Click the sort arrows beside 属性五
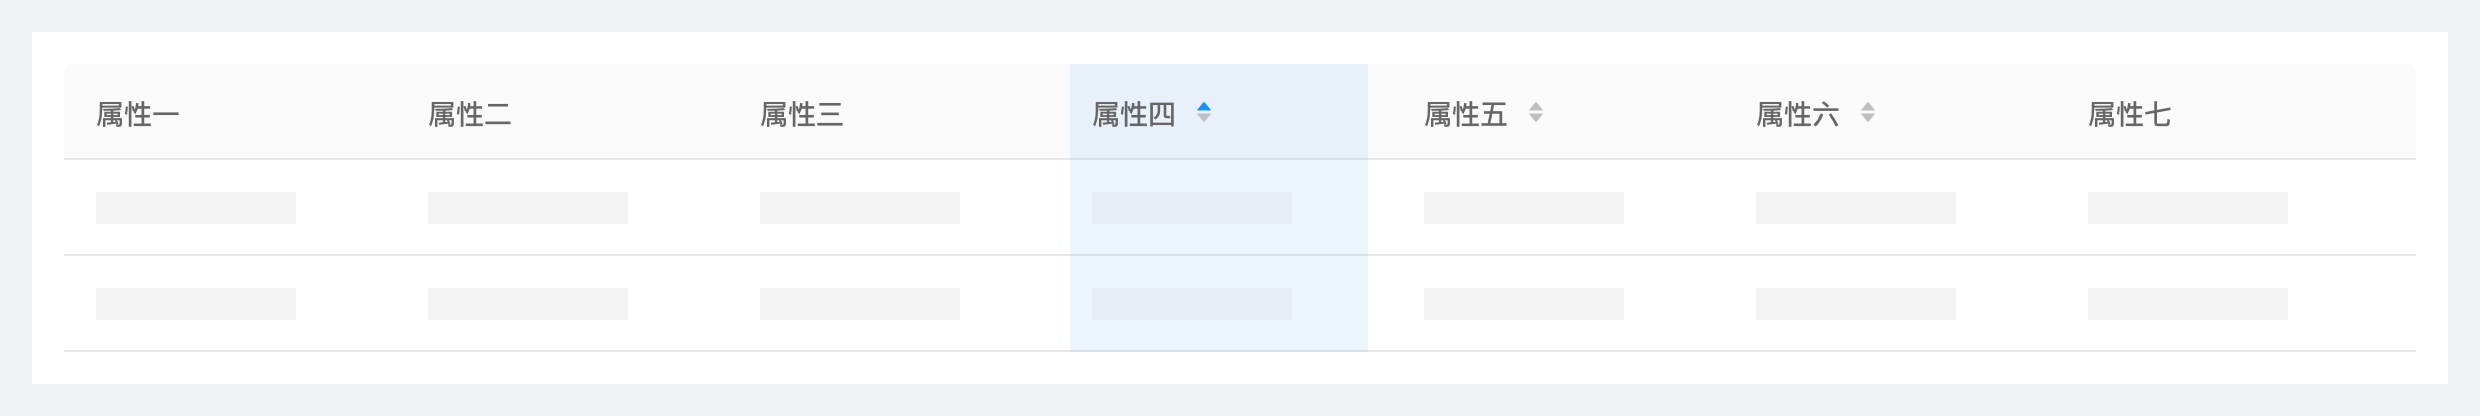 pos(1536,112)
